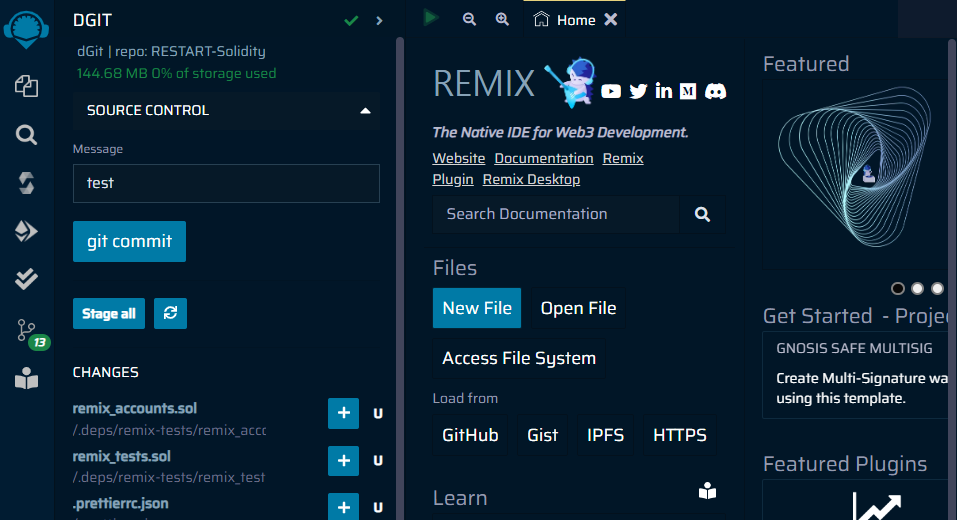Click the dGit panel vertical scrollbar

pos(400,278)
